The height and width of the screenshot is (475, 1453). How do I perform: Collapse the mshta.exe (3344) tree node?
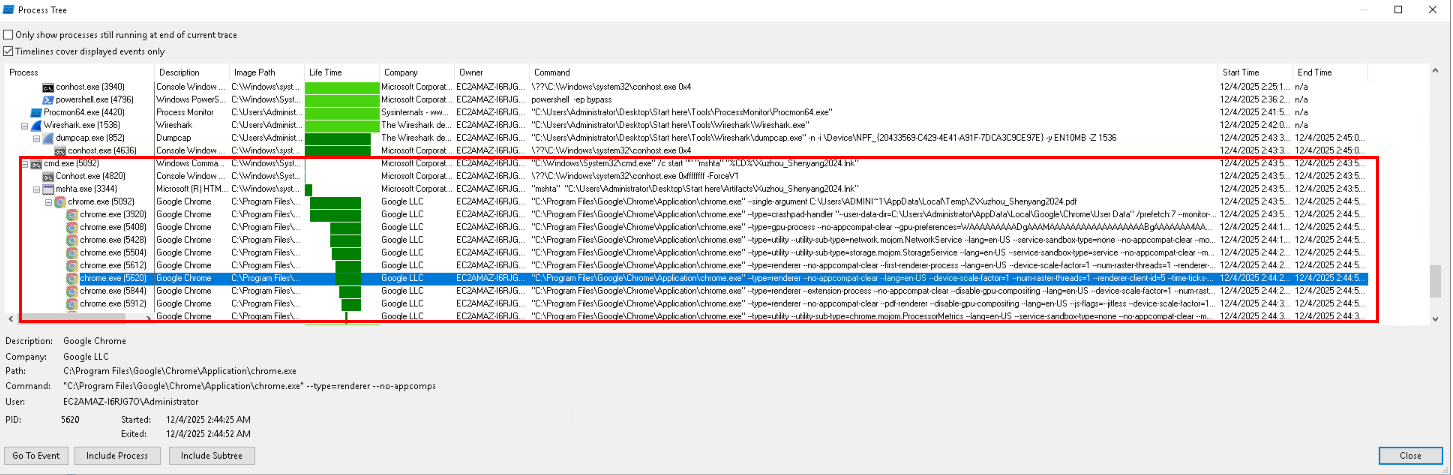[x=36, y=189]
